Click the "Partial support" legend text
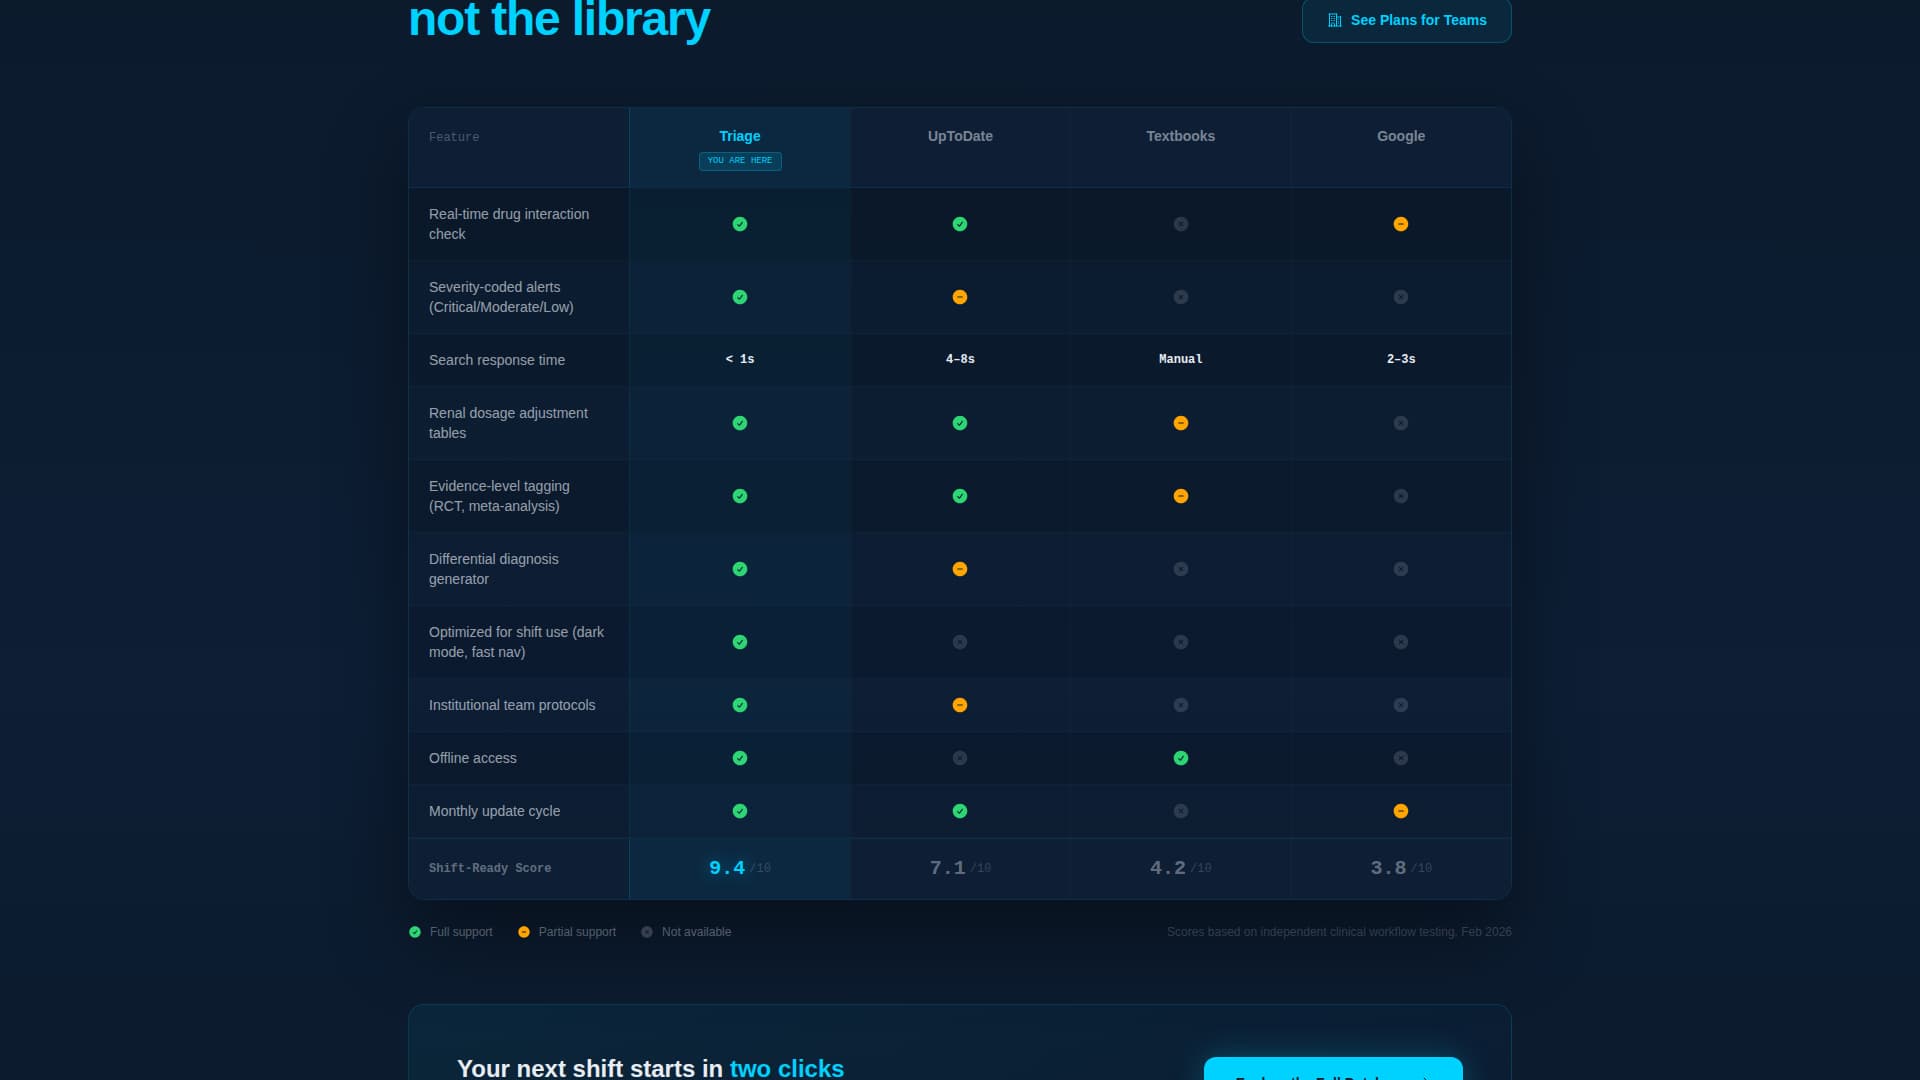 point(577,932)
